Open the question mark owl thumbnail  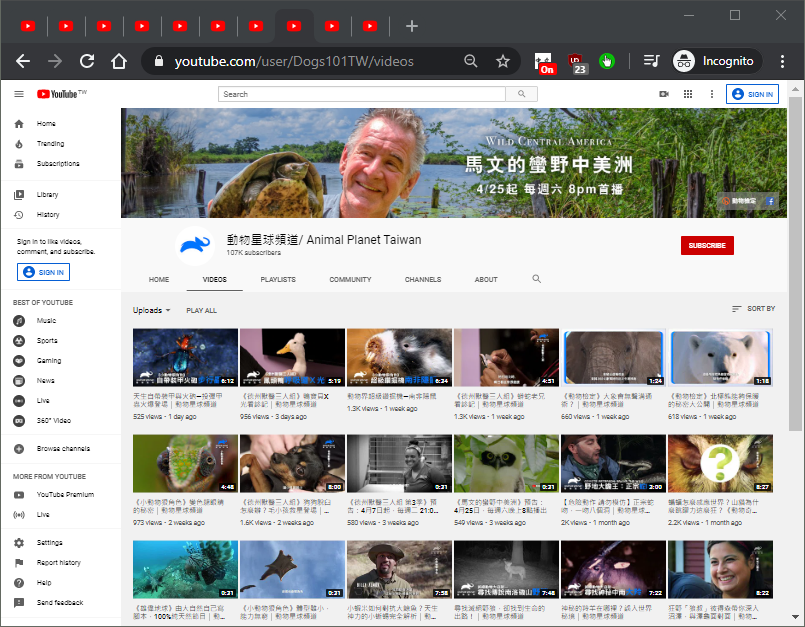point(720,464)
